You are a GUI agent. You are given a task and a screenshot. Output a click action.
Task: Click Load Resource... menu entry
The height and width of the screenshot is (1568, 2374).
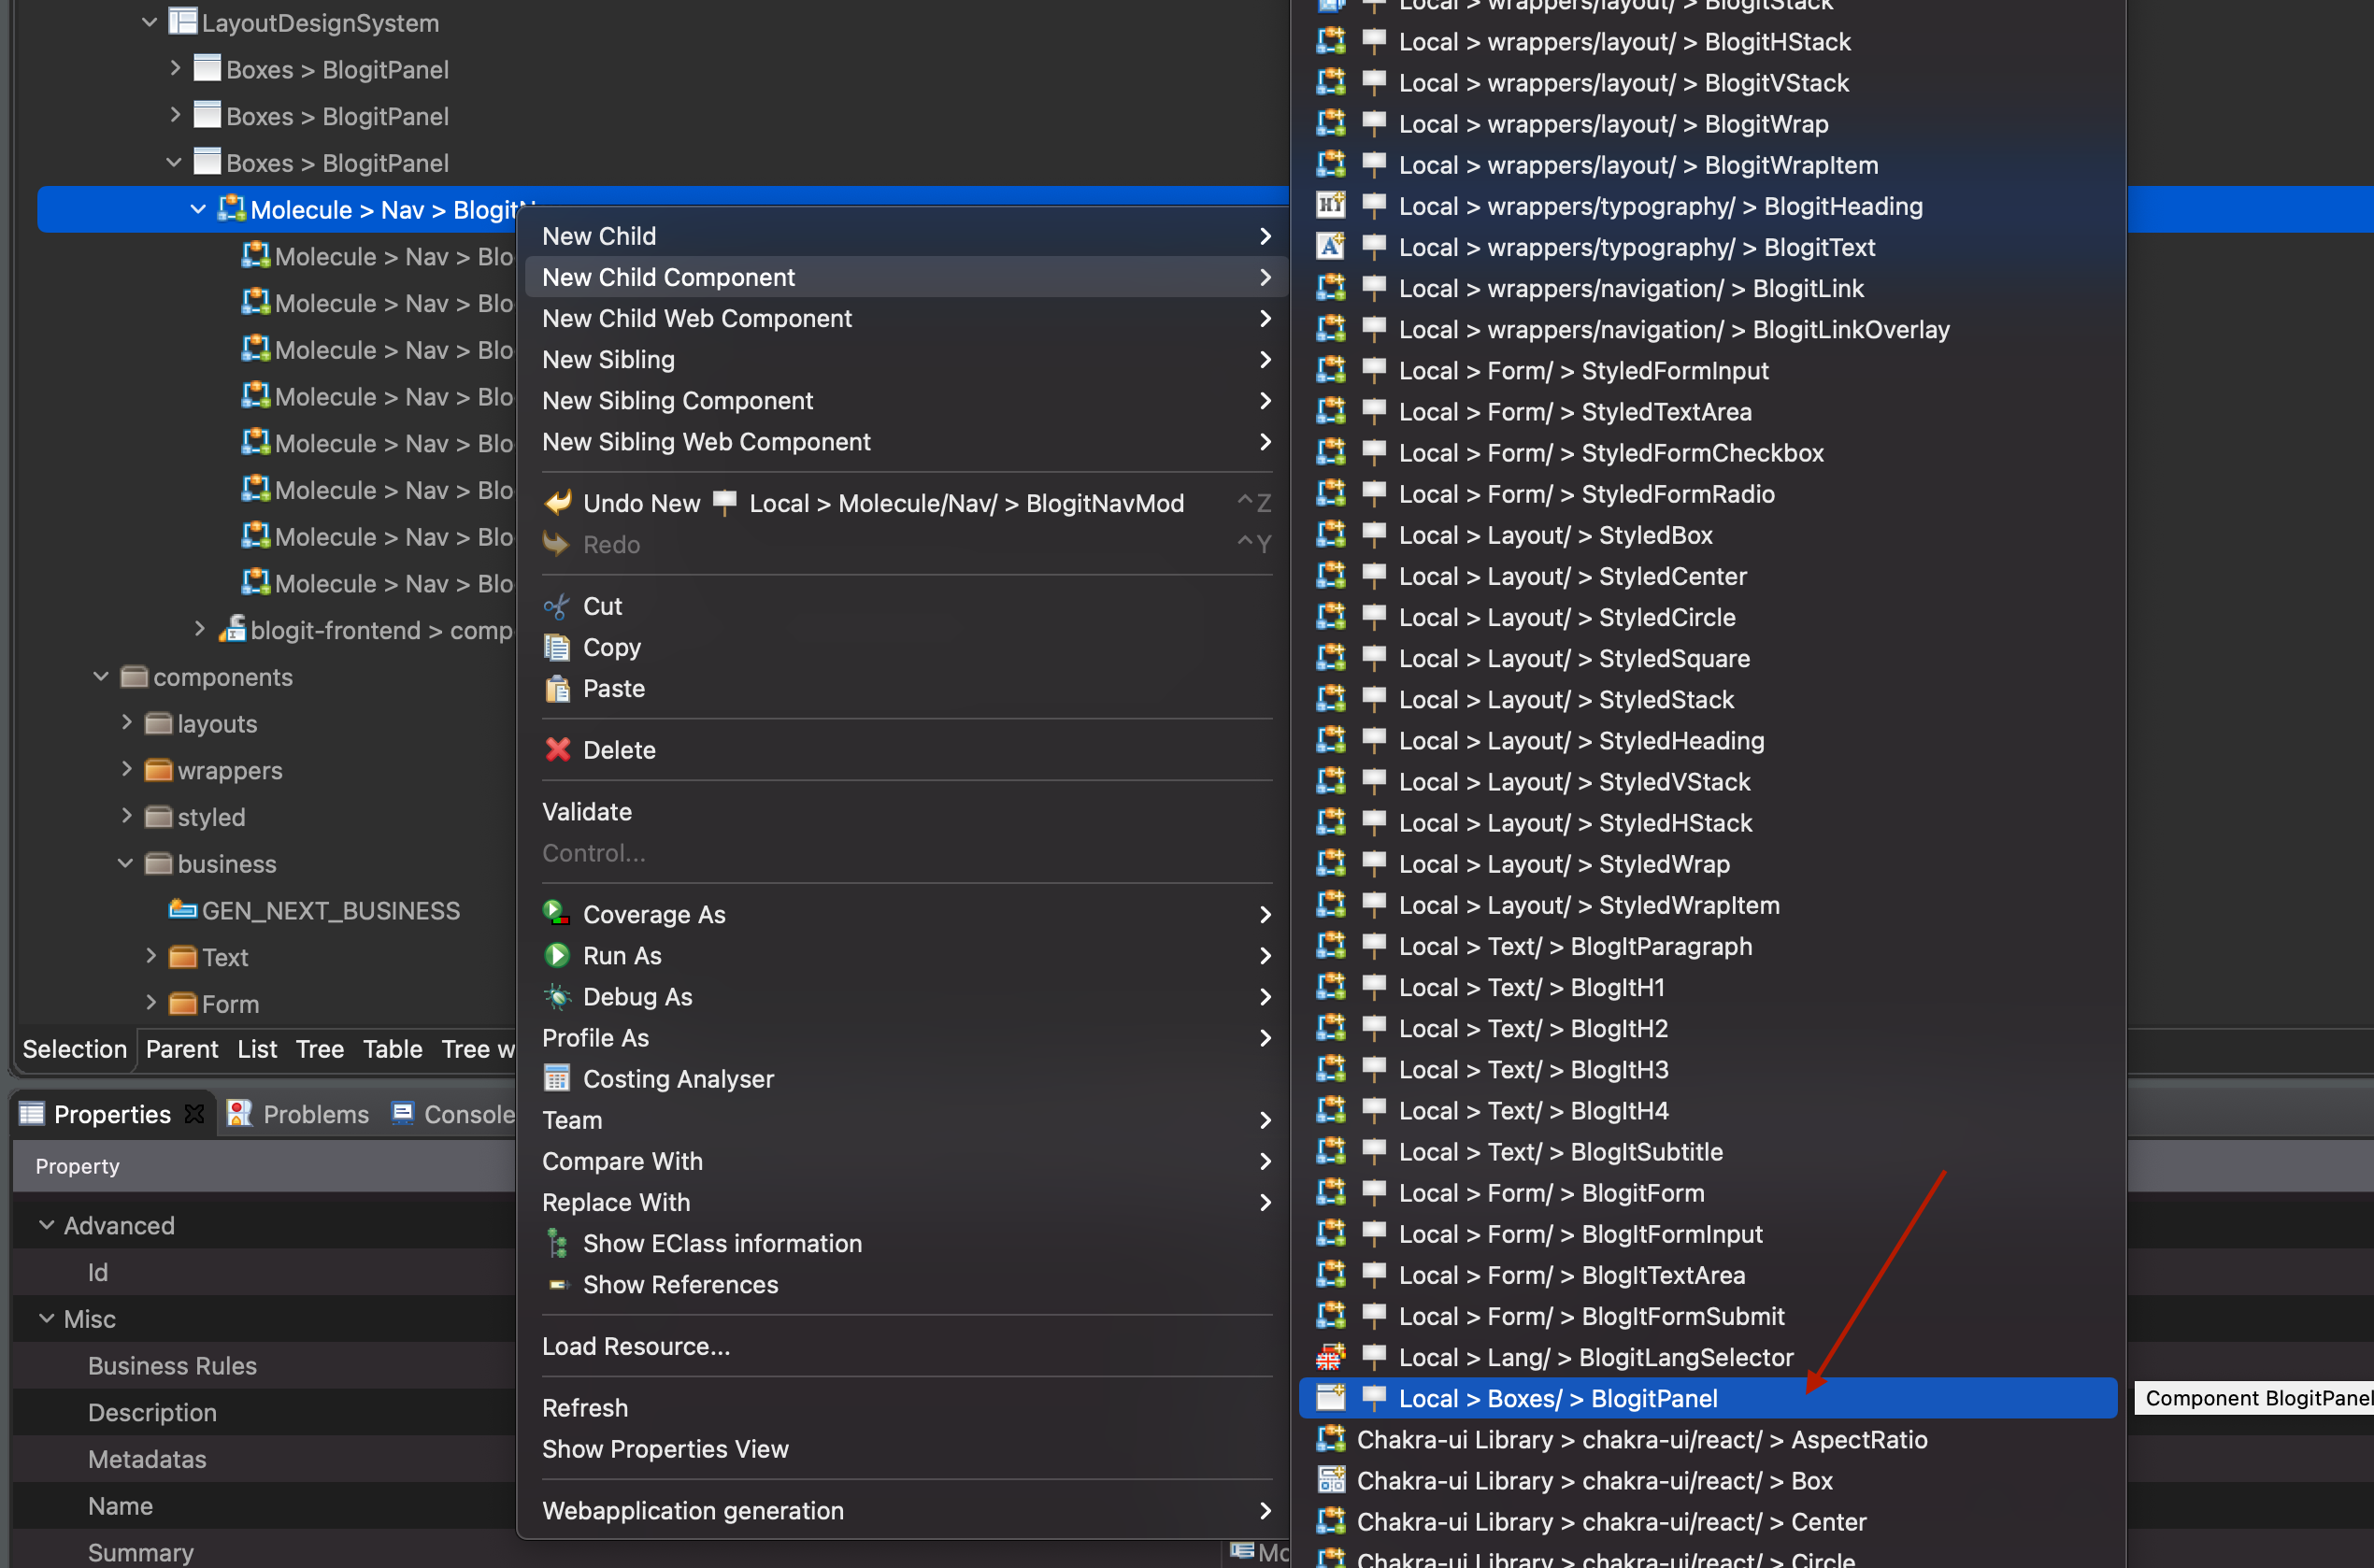pyautogui.click(x=636, y=1346)
